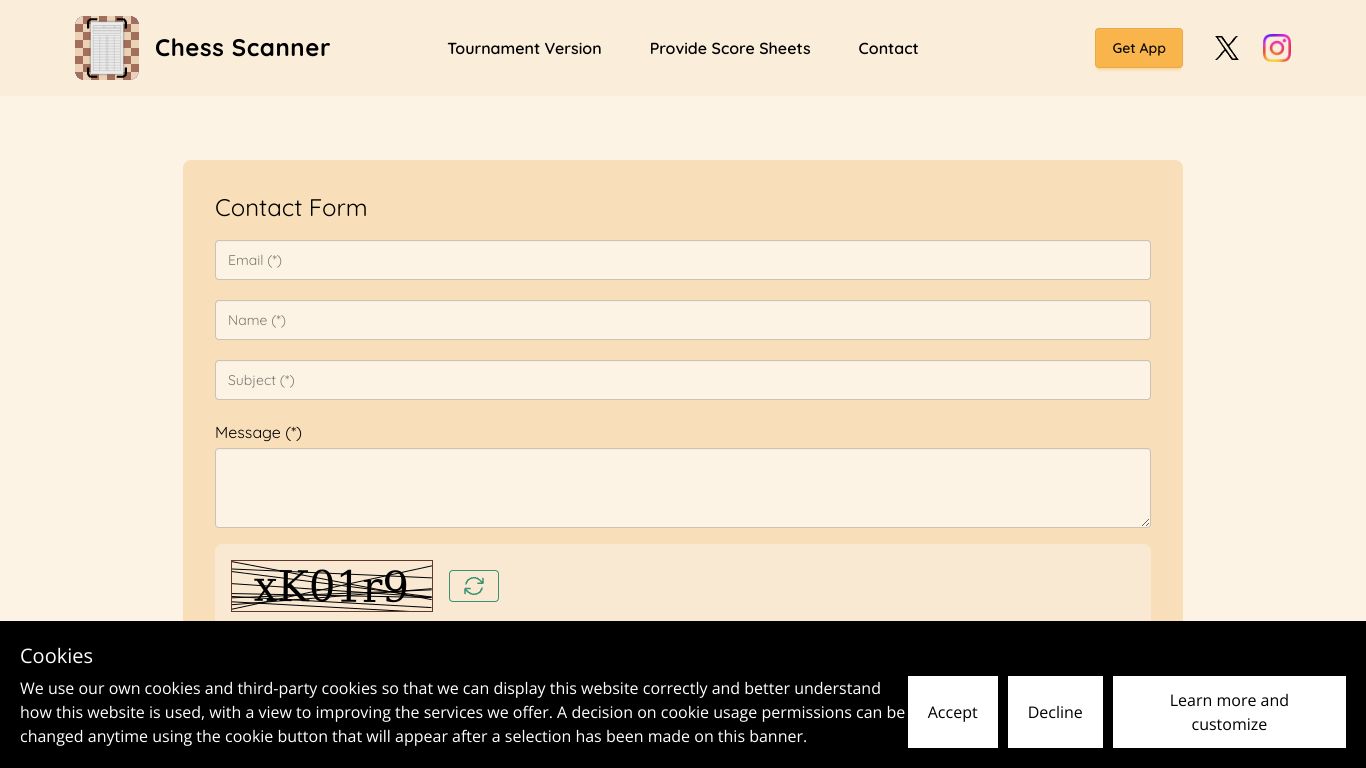Screen dimensions: 1366x768
Task: Focus the Email input field
Action: tap(682, 260)
